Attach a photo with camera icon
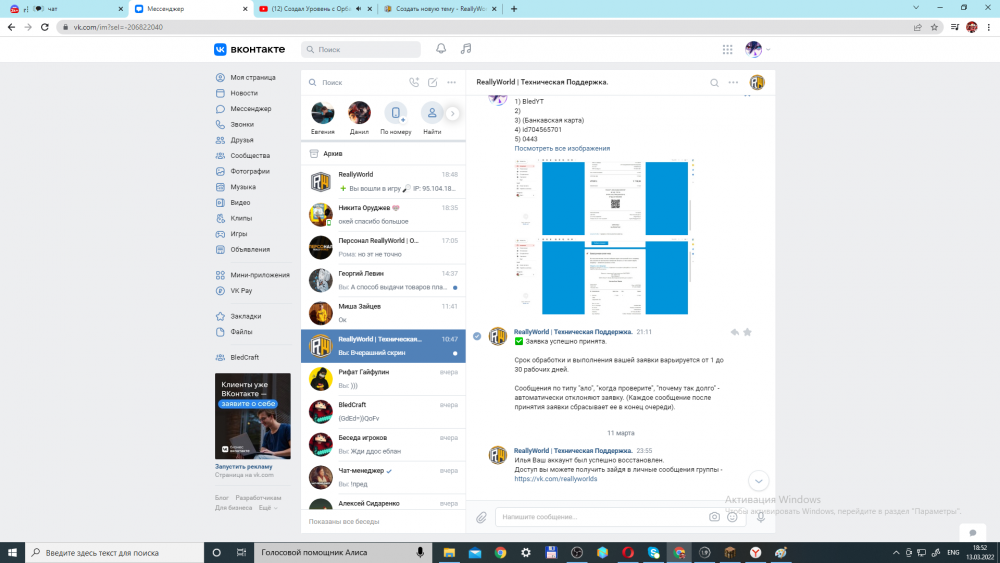 [714, 517]
